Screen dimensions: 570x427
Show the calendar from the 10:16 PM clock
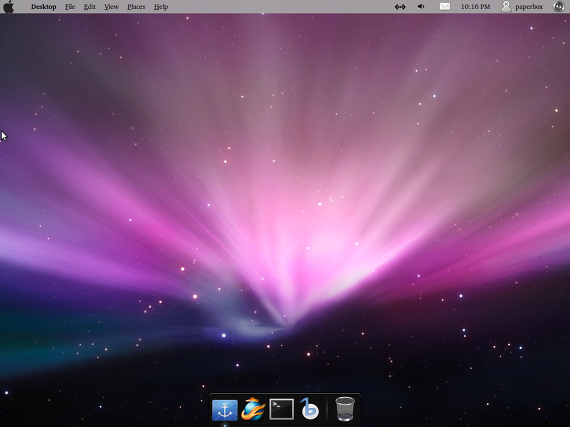pyautogui.click(x=475, y=7)
